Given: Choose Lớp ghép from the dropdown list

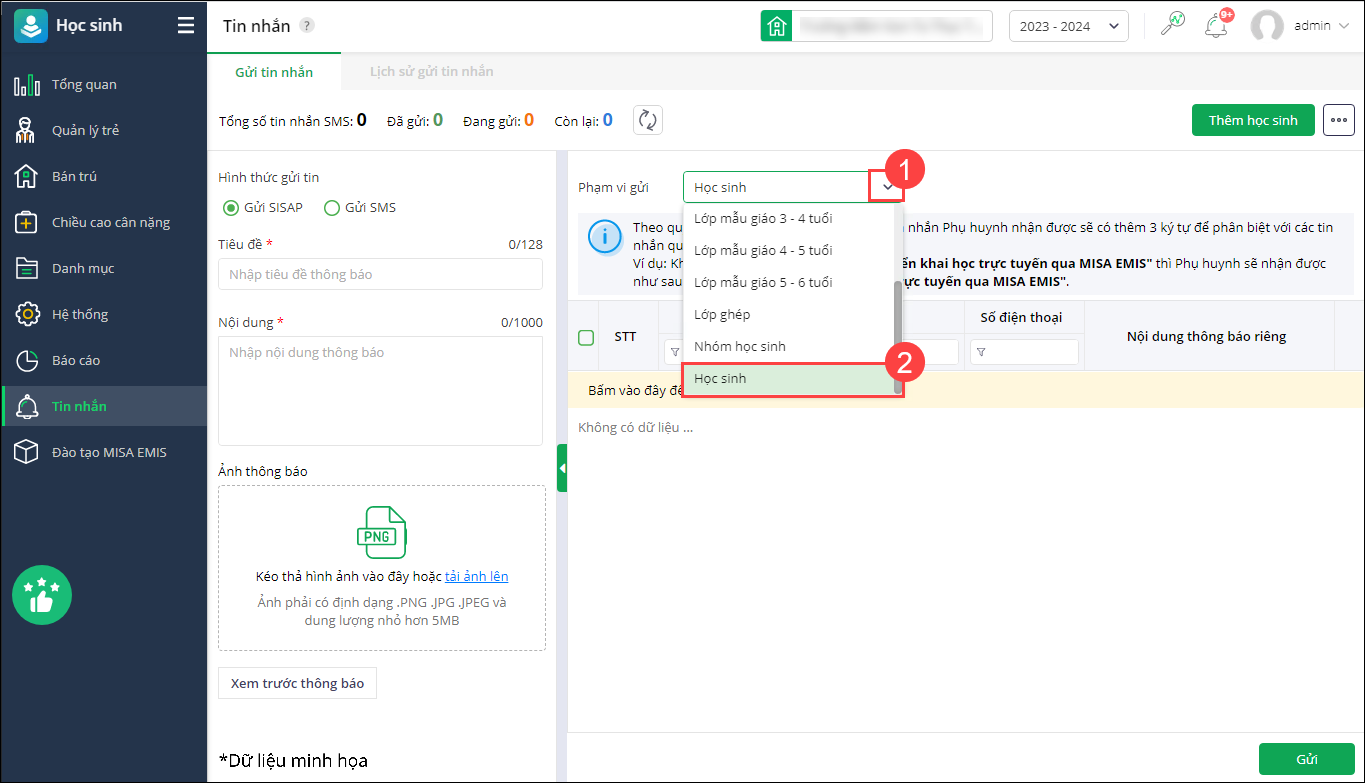Looking at the screenshot, I should coord(787,315).
